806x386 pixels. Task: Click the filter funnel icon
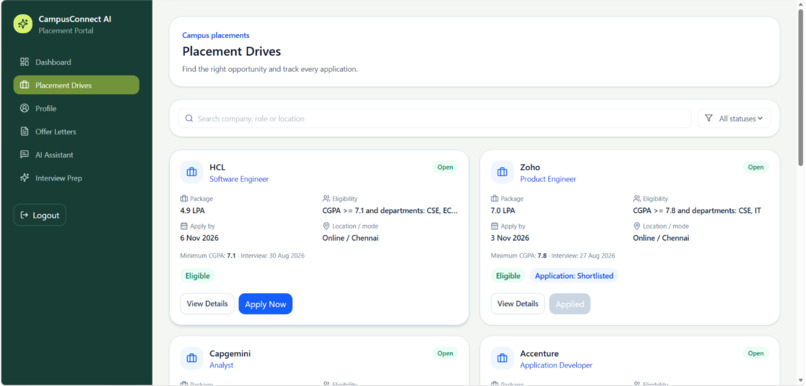(x=708, y=118)
